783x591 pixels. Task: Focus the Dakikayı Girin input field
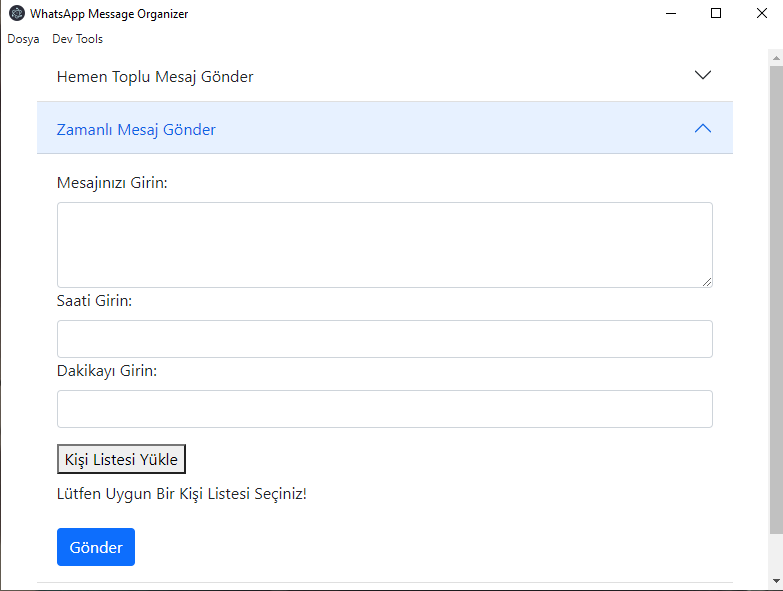click(385, 409)
